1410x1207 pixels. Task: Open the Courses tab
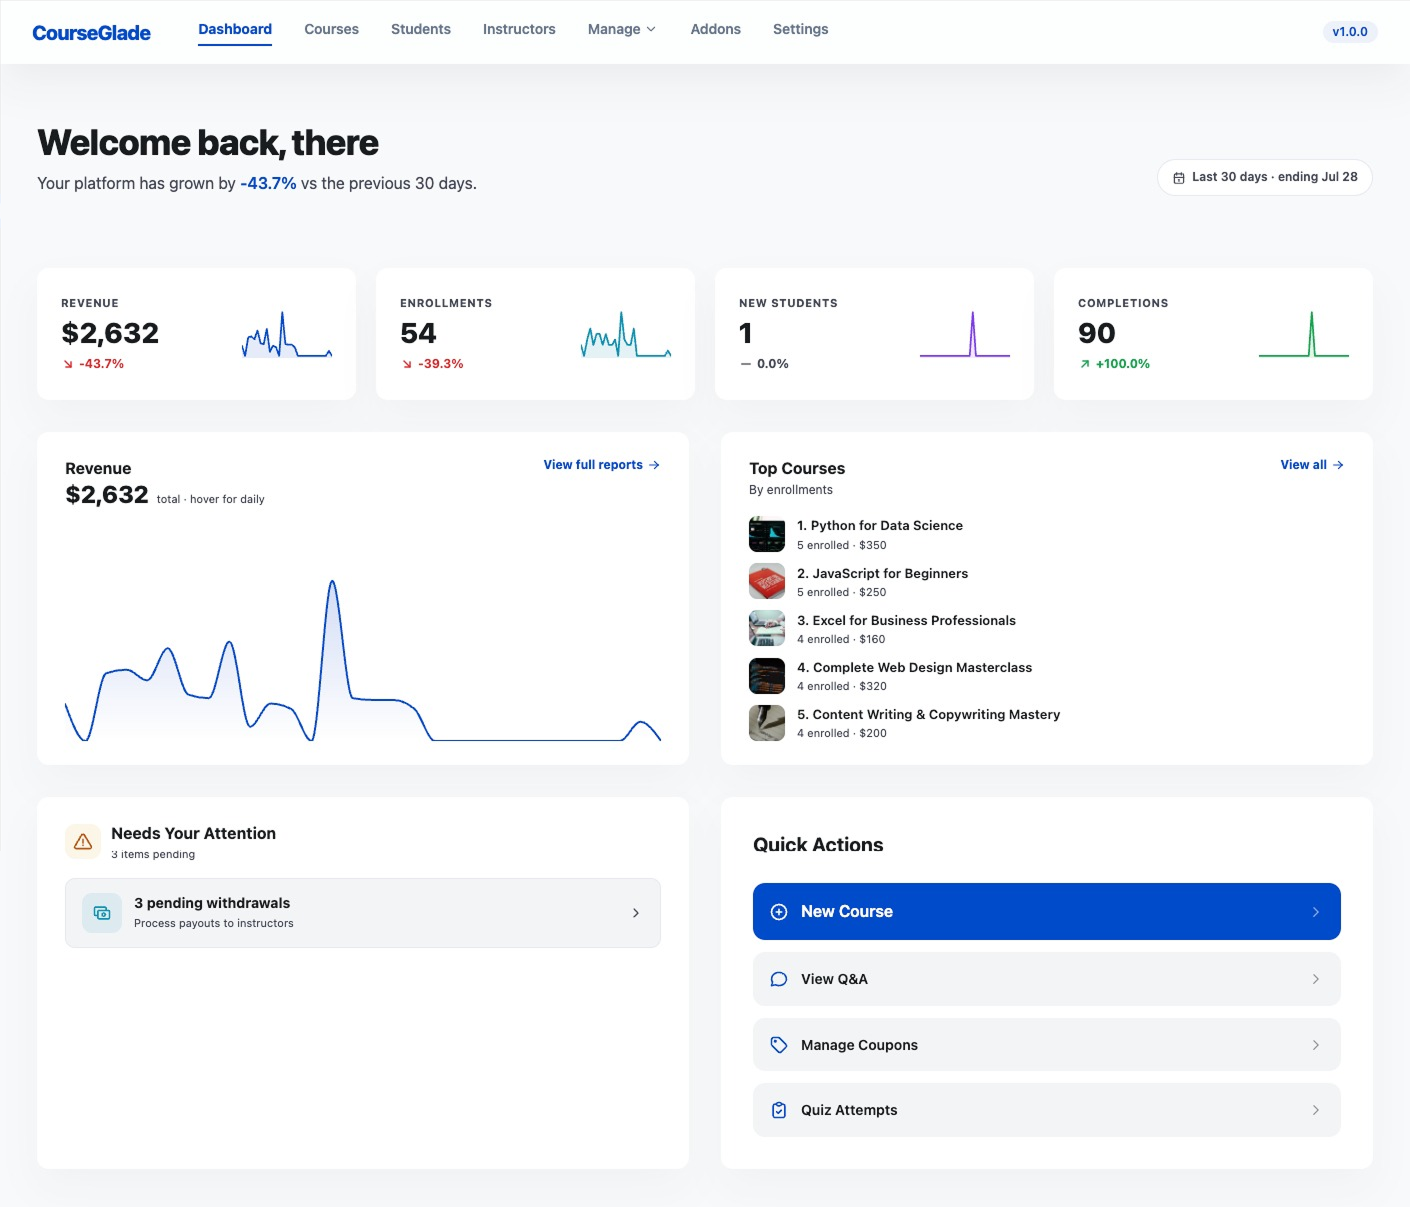pyautogui.click(x=331, y=29)
